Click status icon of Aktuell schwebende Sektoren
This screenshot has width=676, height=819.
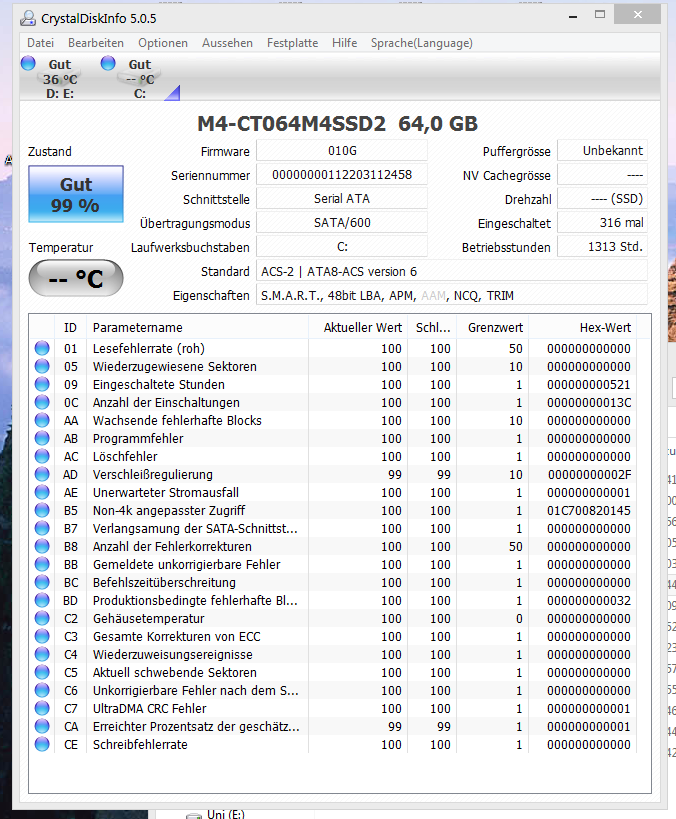[x=42, y=672]
